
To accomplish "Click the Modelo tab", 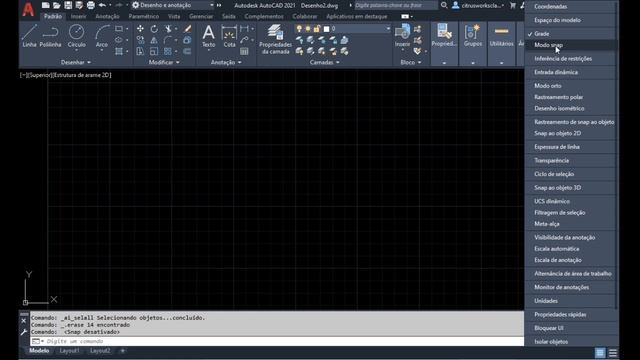I will (39, 351).
